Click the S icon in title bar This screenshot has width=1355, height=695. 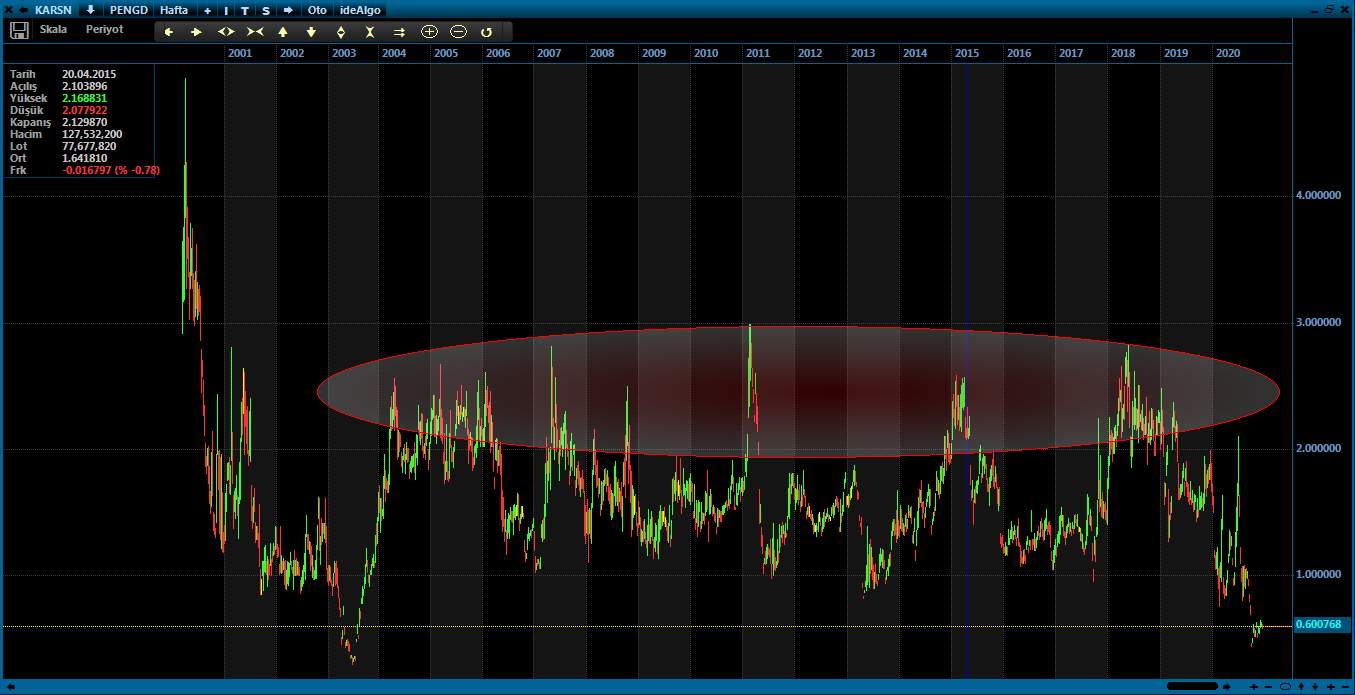coord(265,10)
